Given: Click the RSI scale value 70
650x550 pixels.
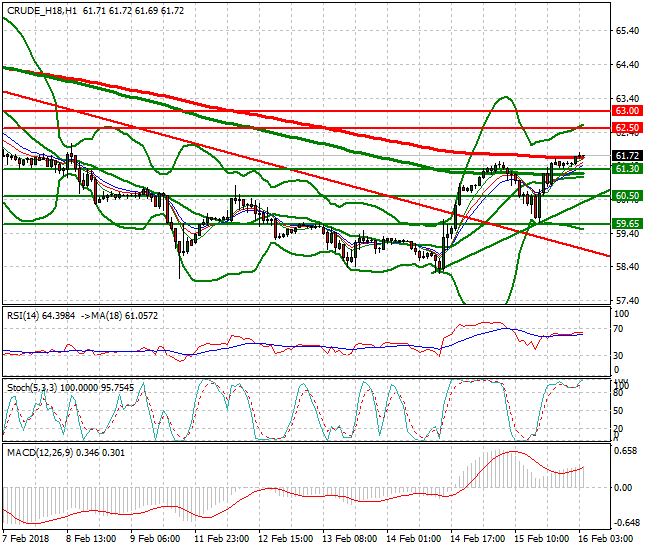Looking at the screenshot, I should (618, 329).
